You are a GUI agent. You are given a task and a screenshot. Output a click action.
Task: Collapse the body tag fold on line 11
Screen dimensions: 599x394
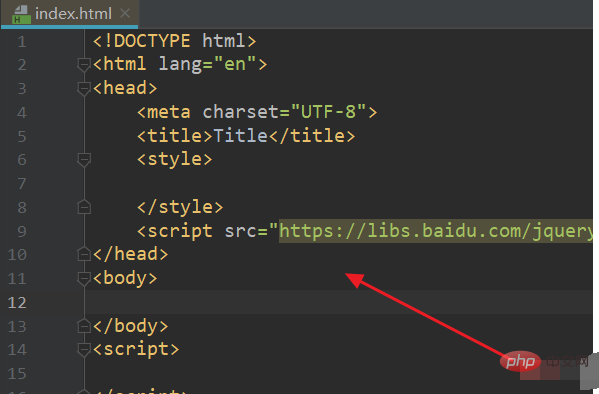click(84, 278)
